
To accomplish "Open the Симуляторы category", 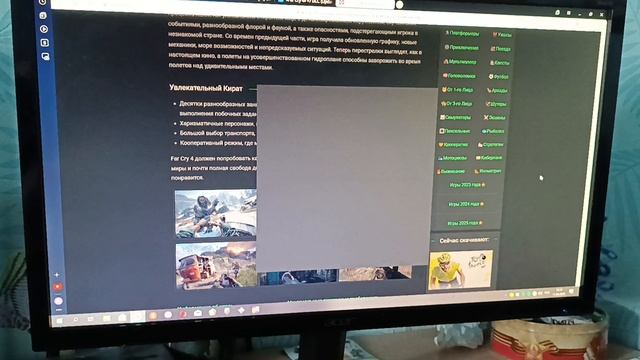I will tap(455, 117).
